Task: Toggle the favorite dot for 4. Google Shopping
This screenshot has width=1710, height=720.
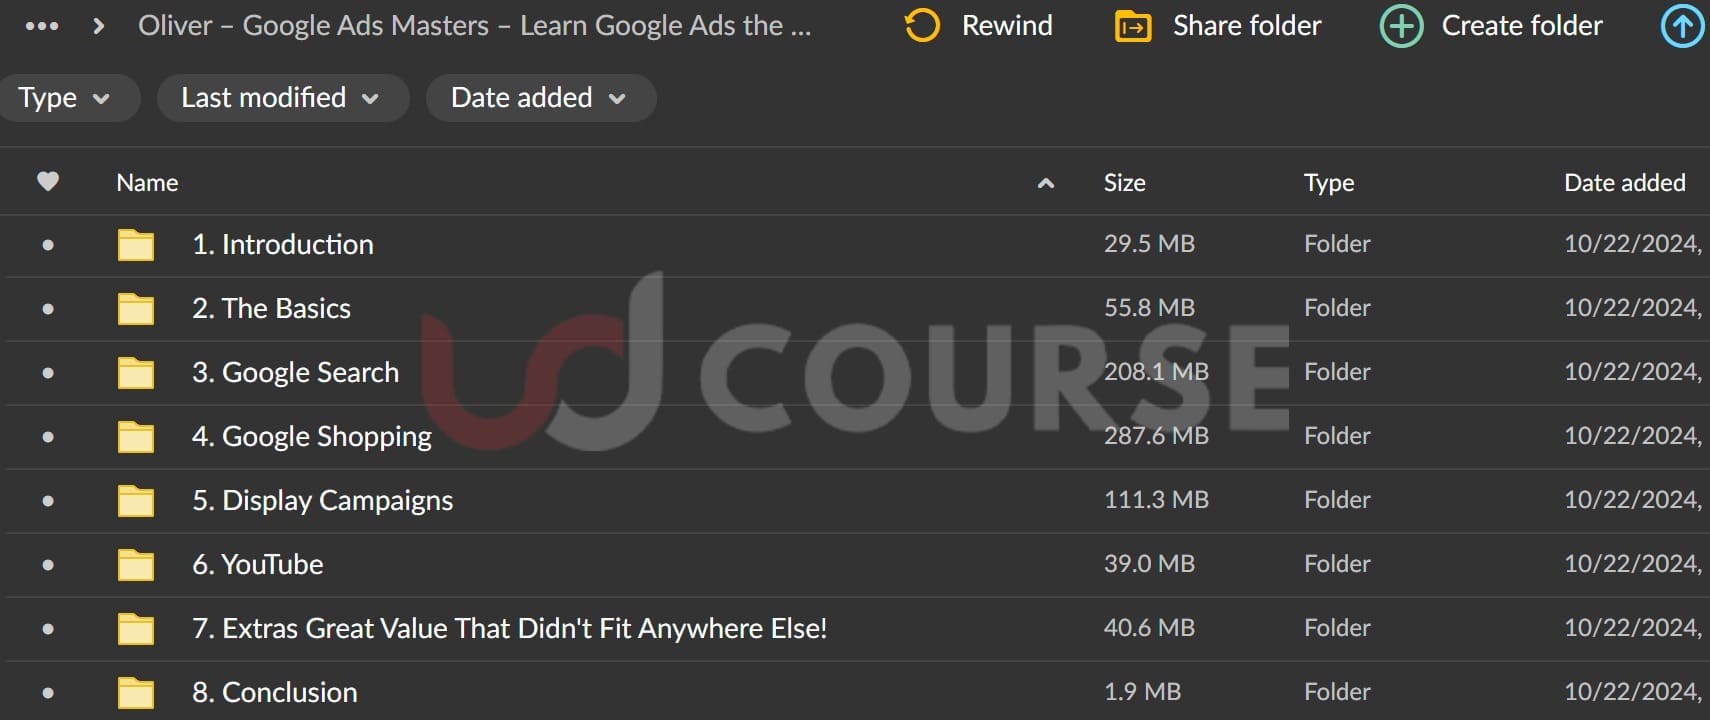Action: [x=48, y=437]
